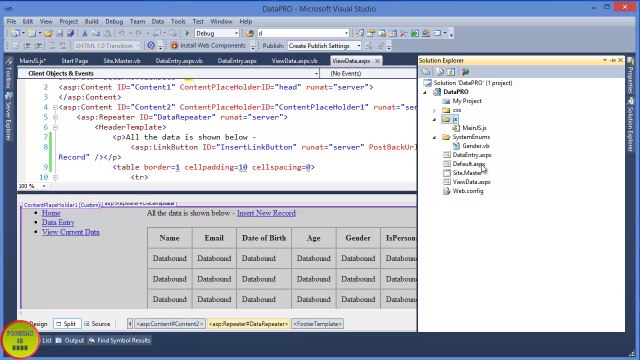Open the zoom percentage dropdown in editor
The height and width of the screenshot is (360, 640).
click(x=44, y=186)
